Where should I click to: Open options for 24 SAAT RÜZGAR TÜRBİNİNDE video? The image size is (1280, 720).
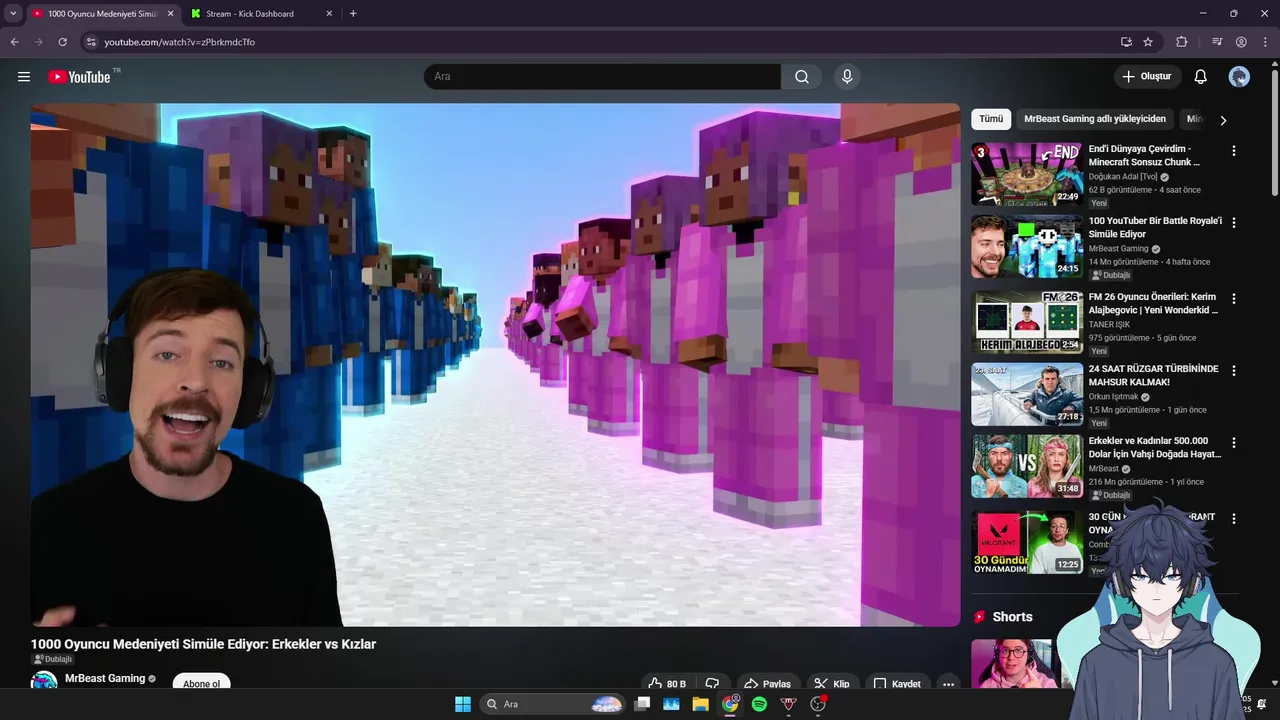point(1234,371)
